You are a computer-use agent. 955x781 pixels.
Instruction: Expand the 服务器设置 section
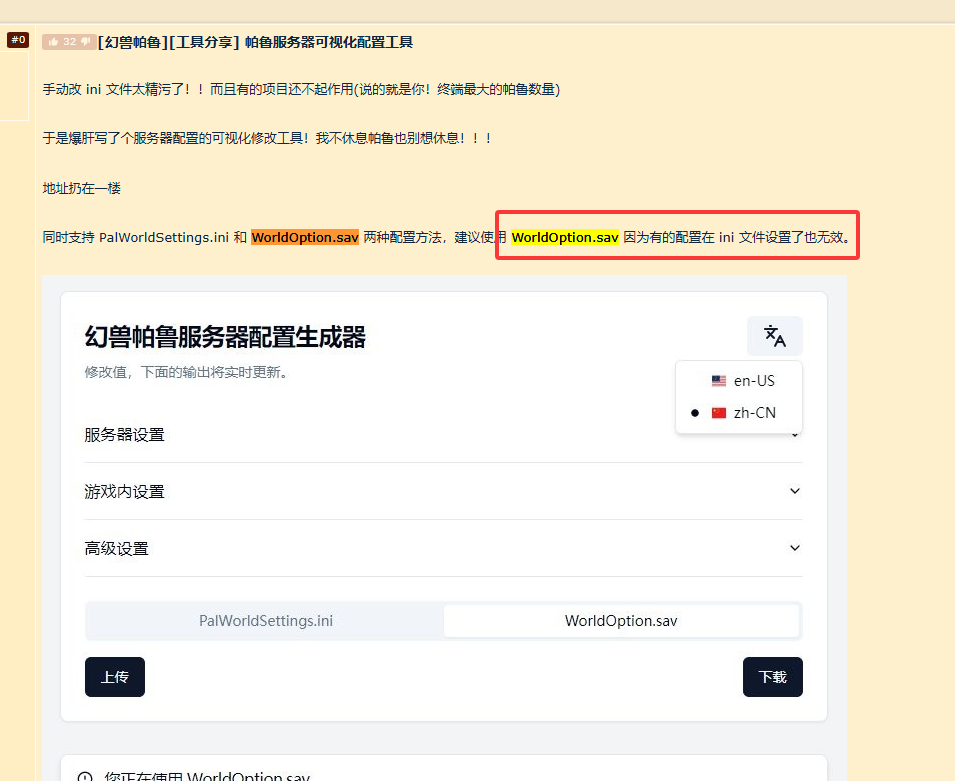tap(125, 435)
